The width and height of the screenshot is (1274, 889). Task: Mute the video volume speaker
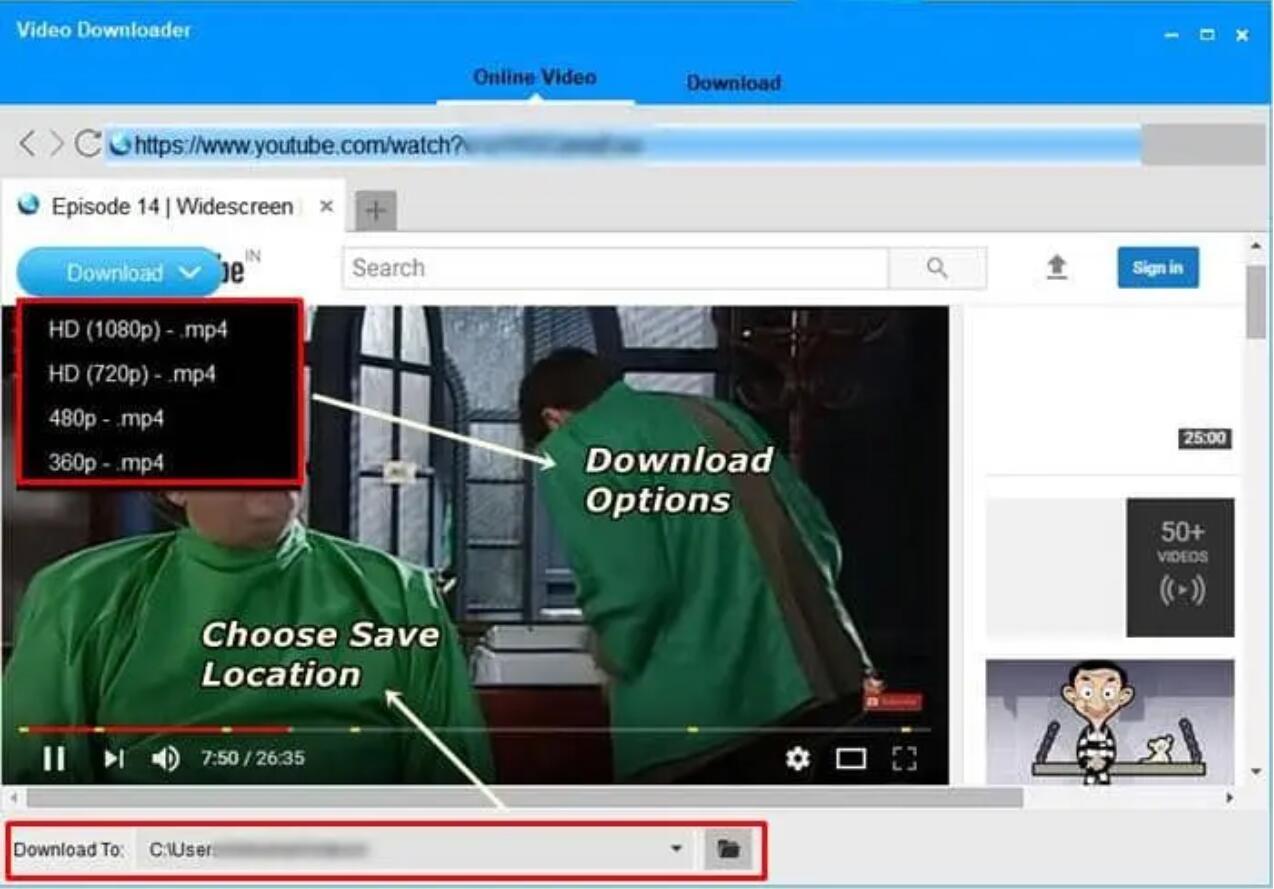(165, 759)
